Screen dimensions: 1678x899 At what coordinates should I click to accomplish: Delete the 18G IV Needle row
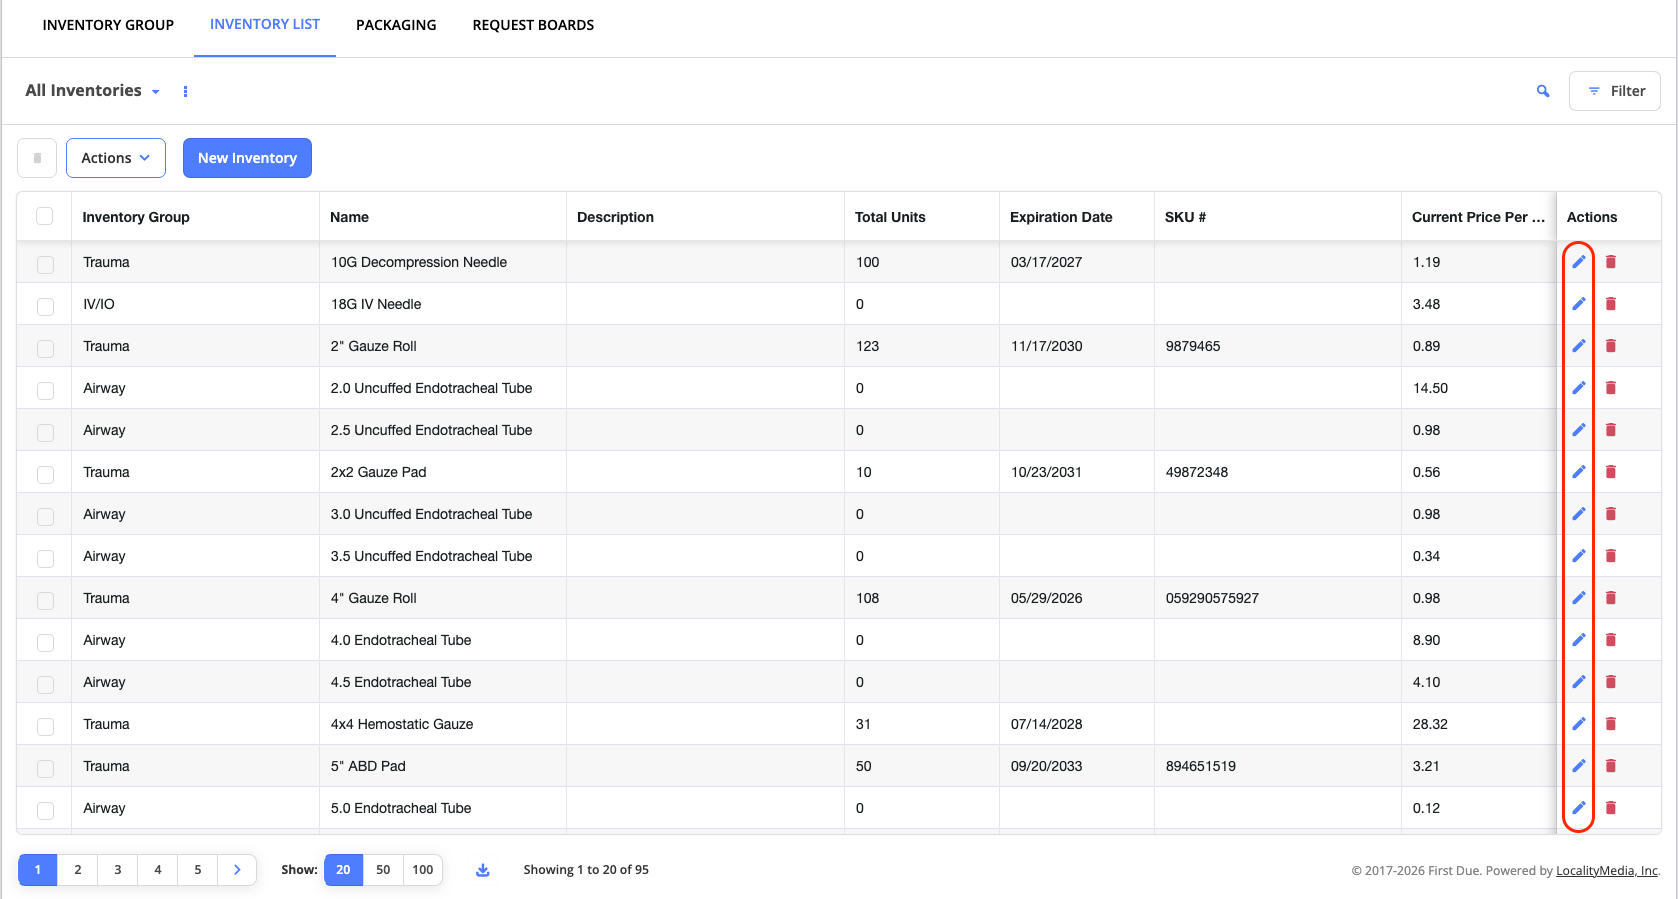1611,304
